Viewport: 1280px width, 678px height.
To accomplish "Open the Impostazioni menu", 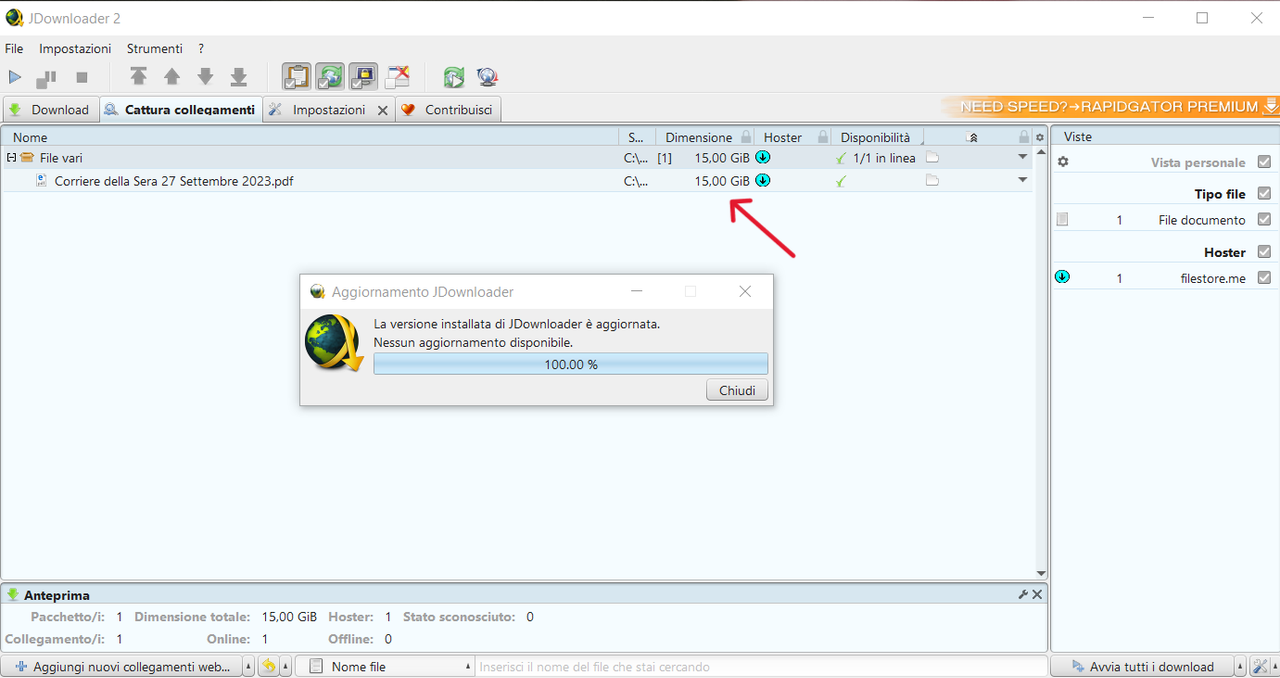I will 75,48.
